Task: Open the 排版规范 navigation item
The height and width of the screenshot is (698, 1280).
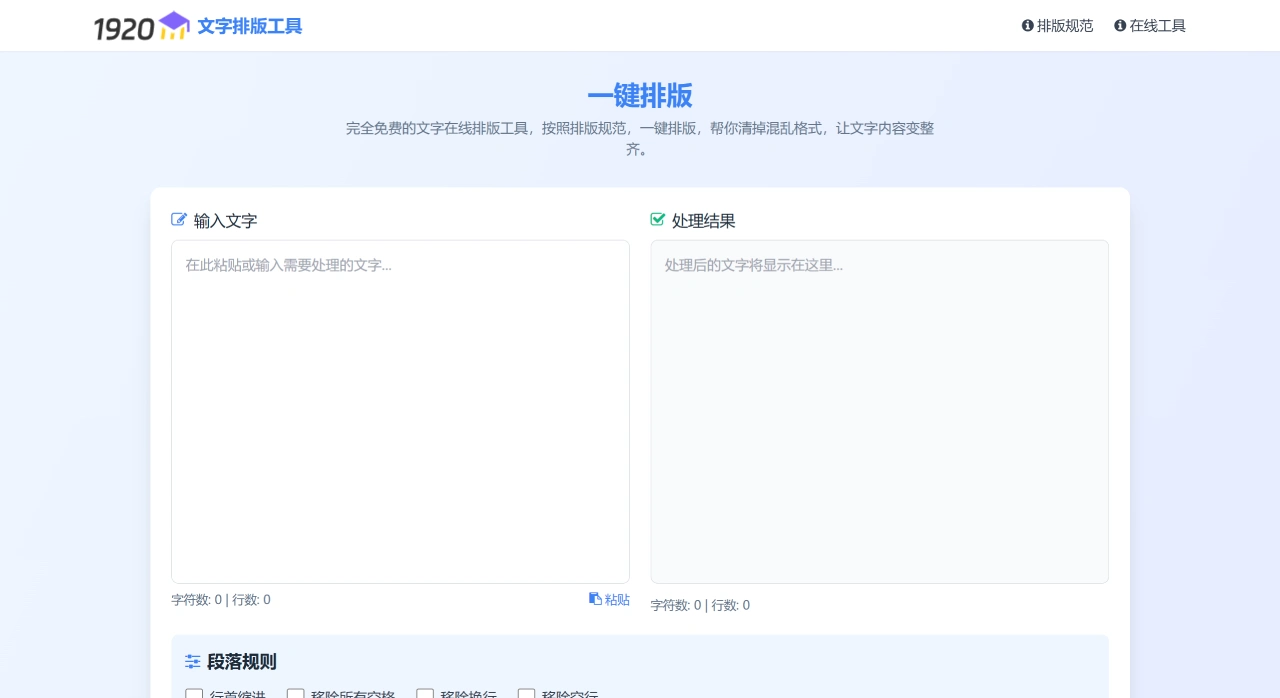Action: coord(1064,25)
